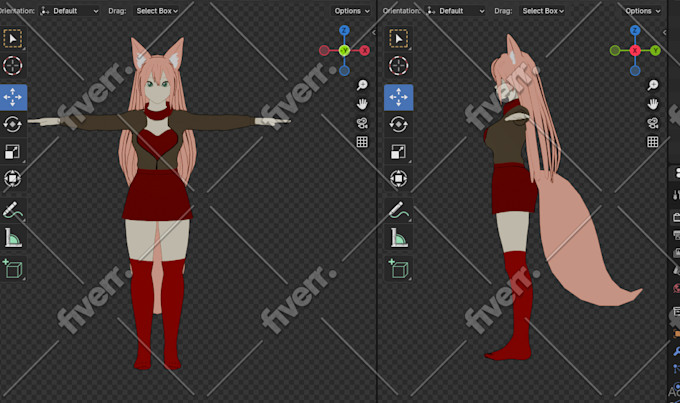
Task: Pick the Add Cube tool in left viewport
Action: (x=13, y=269)
